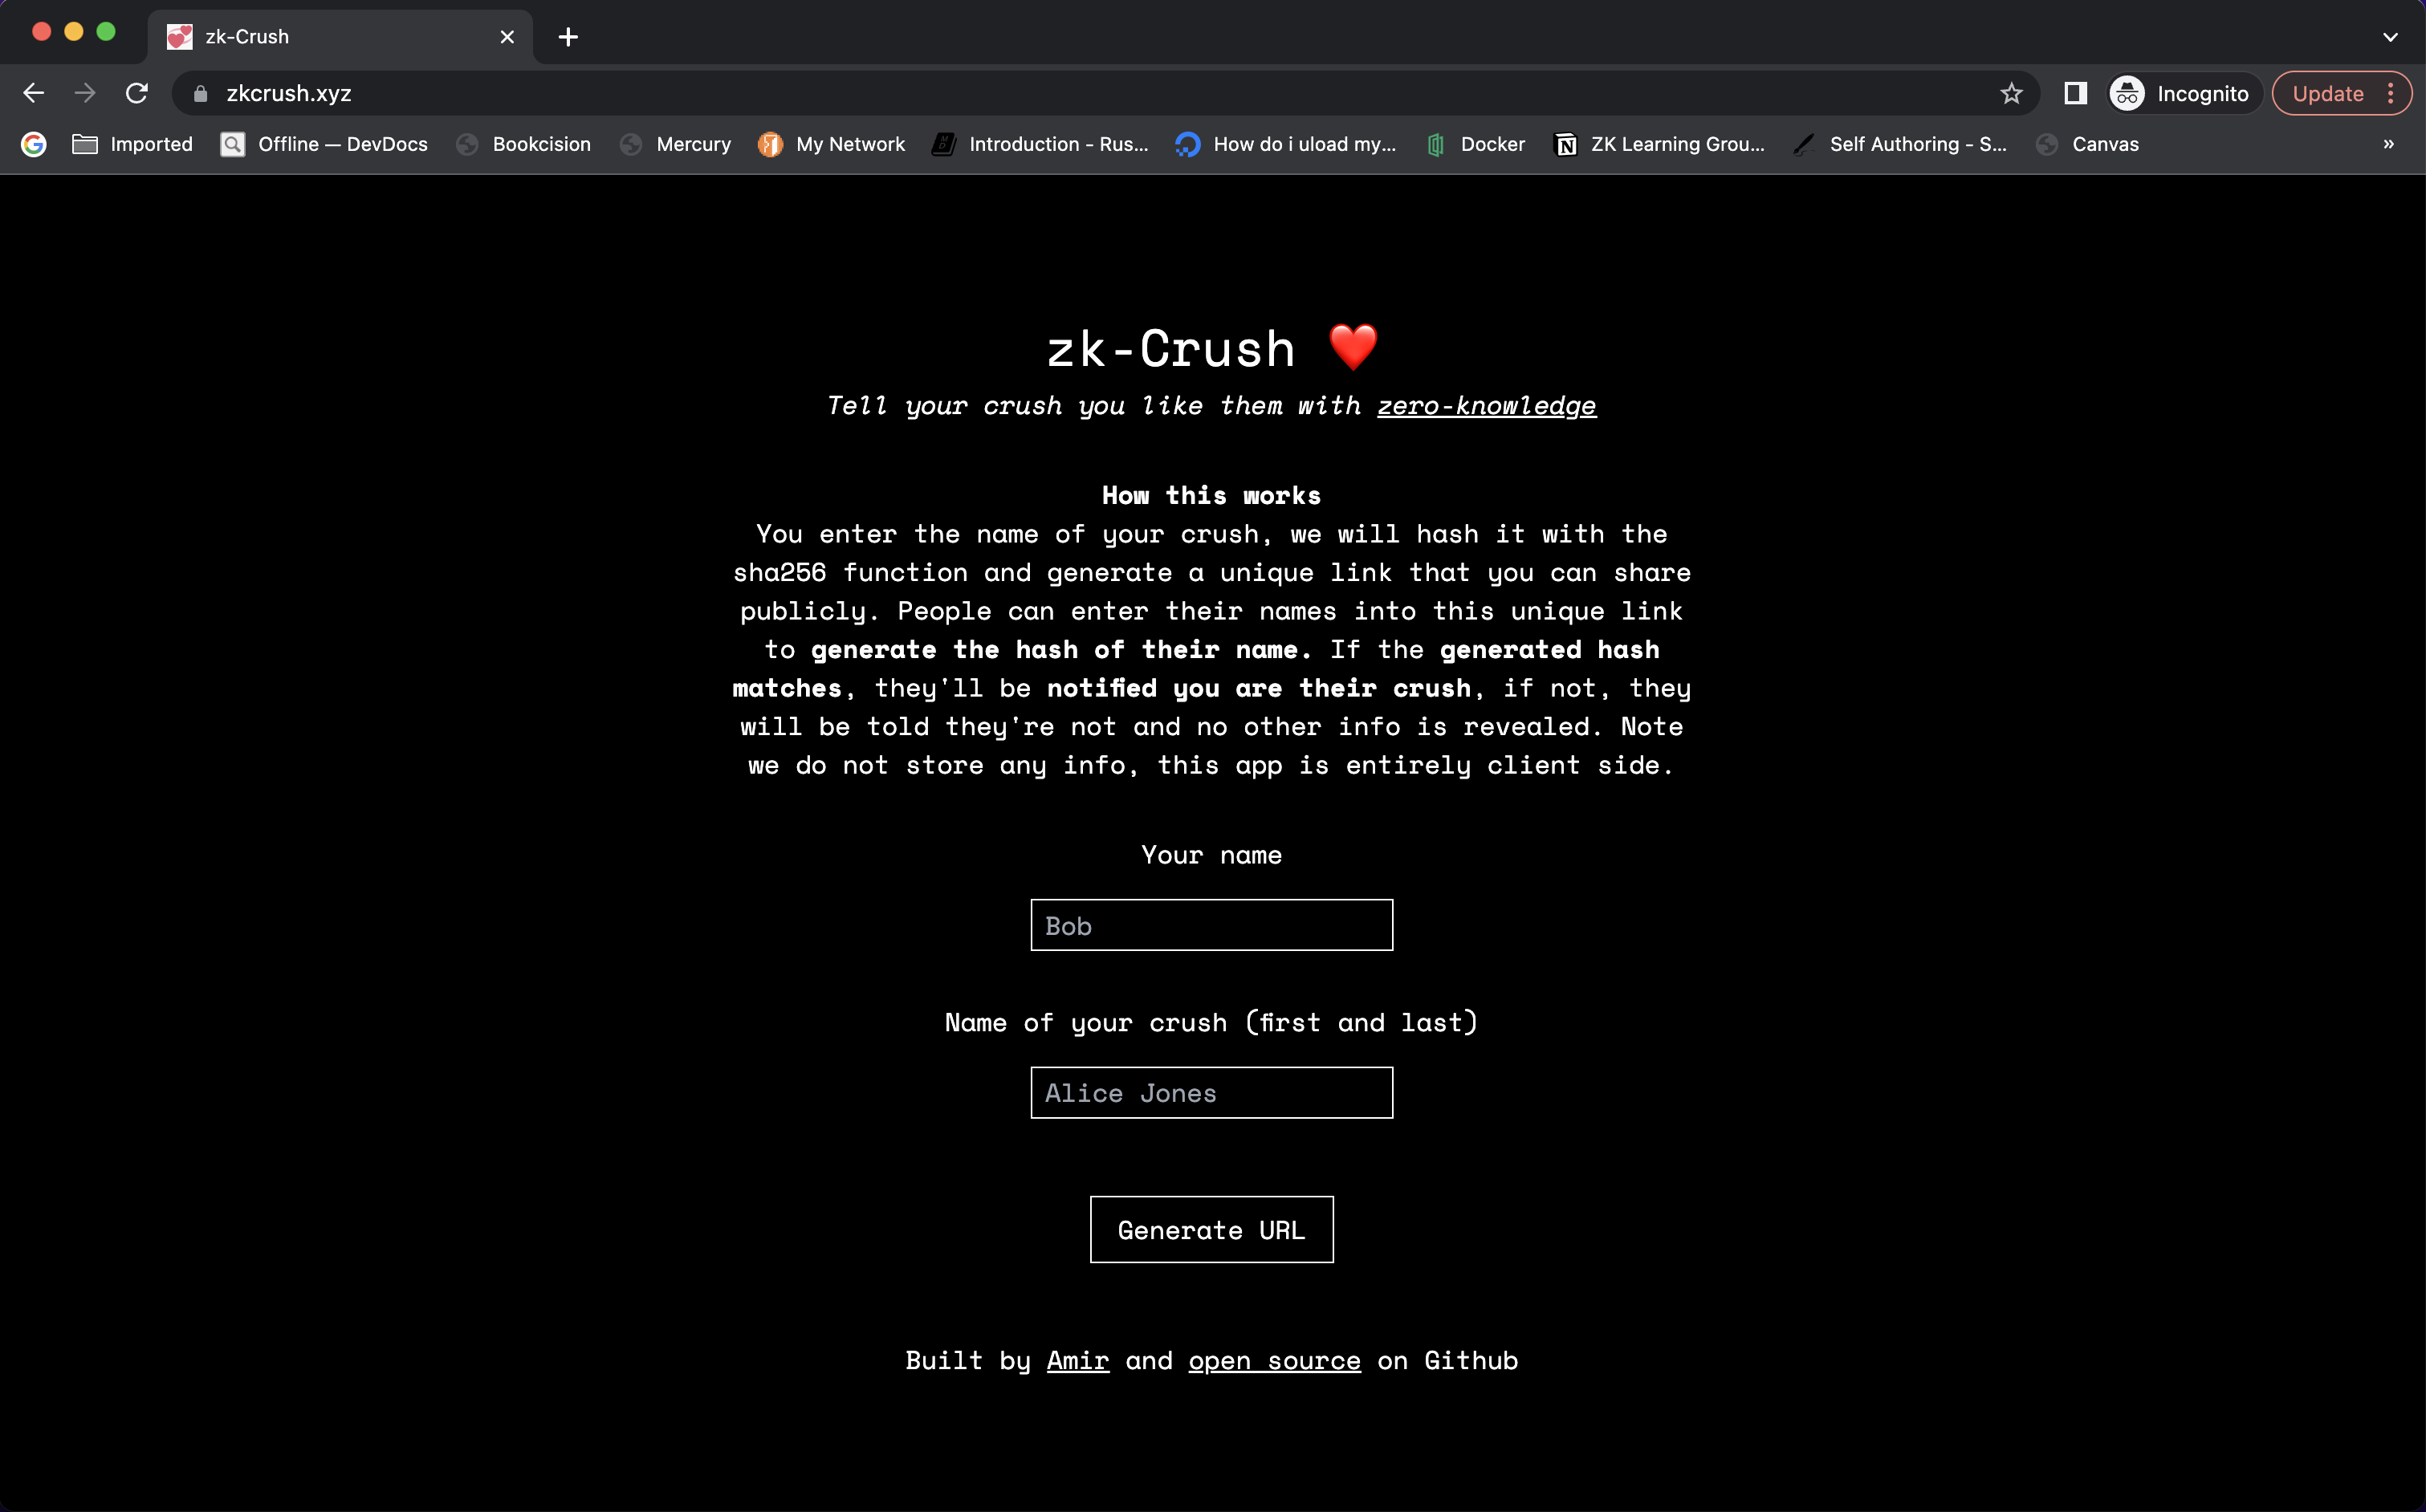This screenshot has height=1512, width=2426.
Task: Open the Google bookmark icon
Action: point(34,144)
